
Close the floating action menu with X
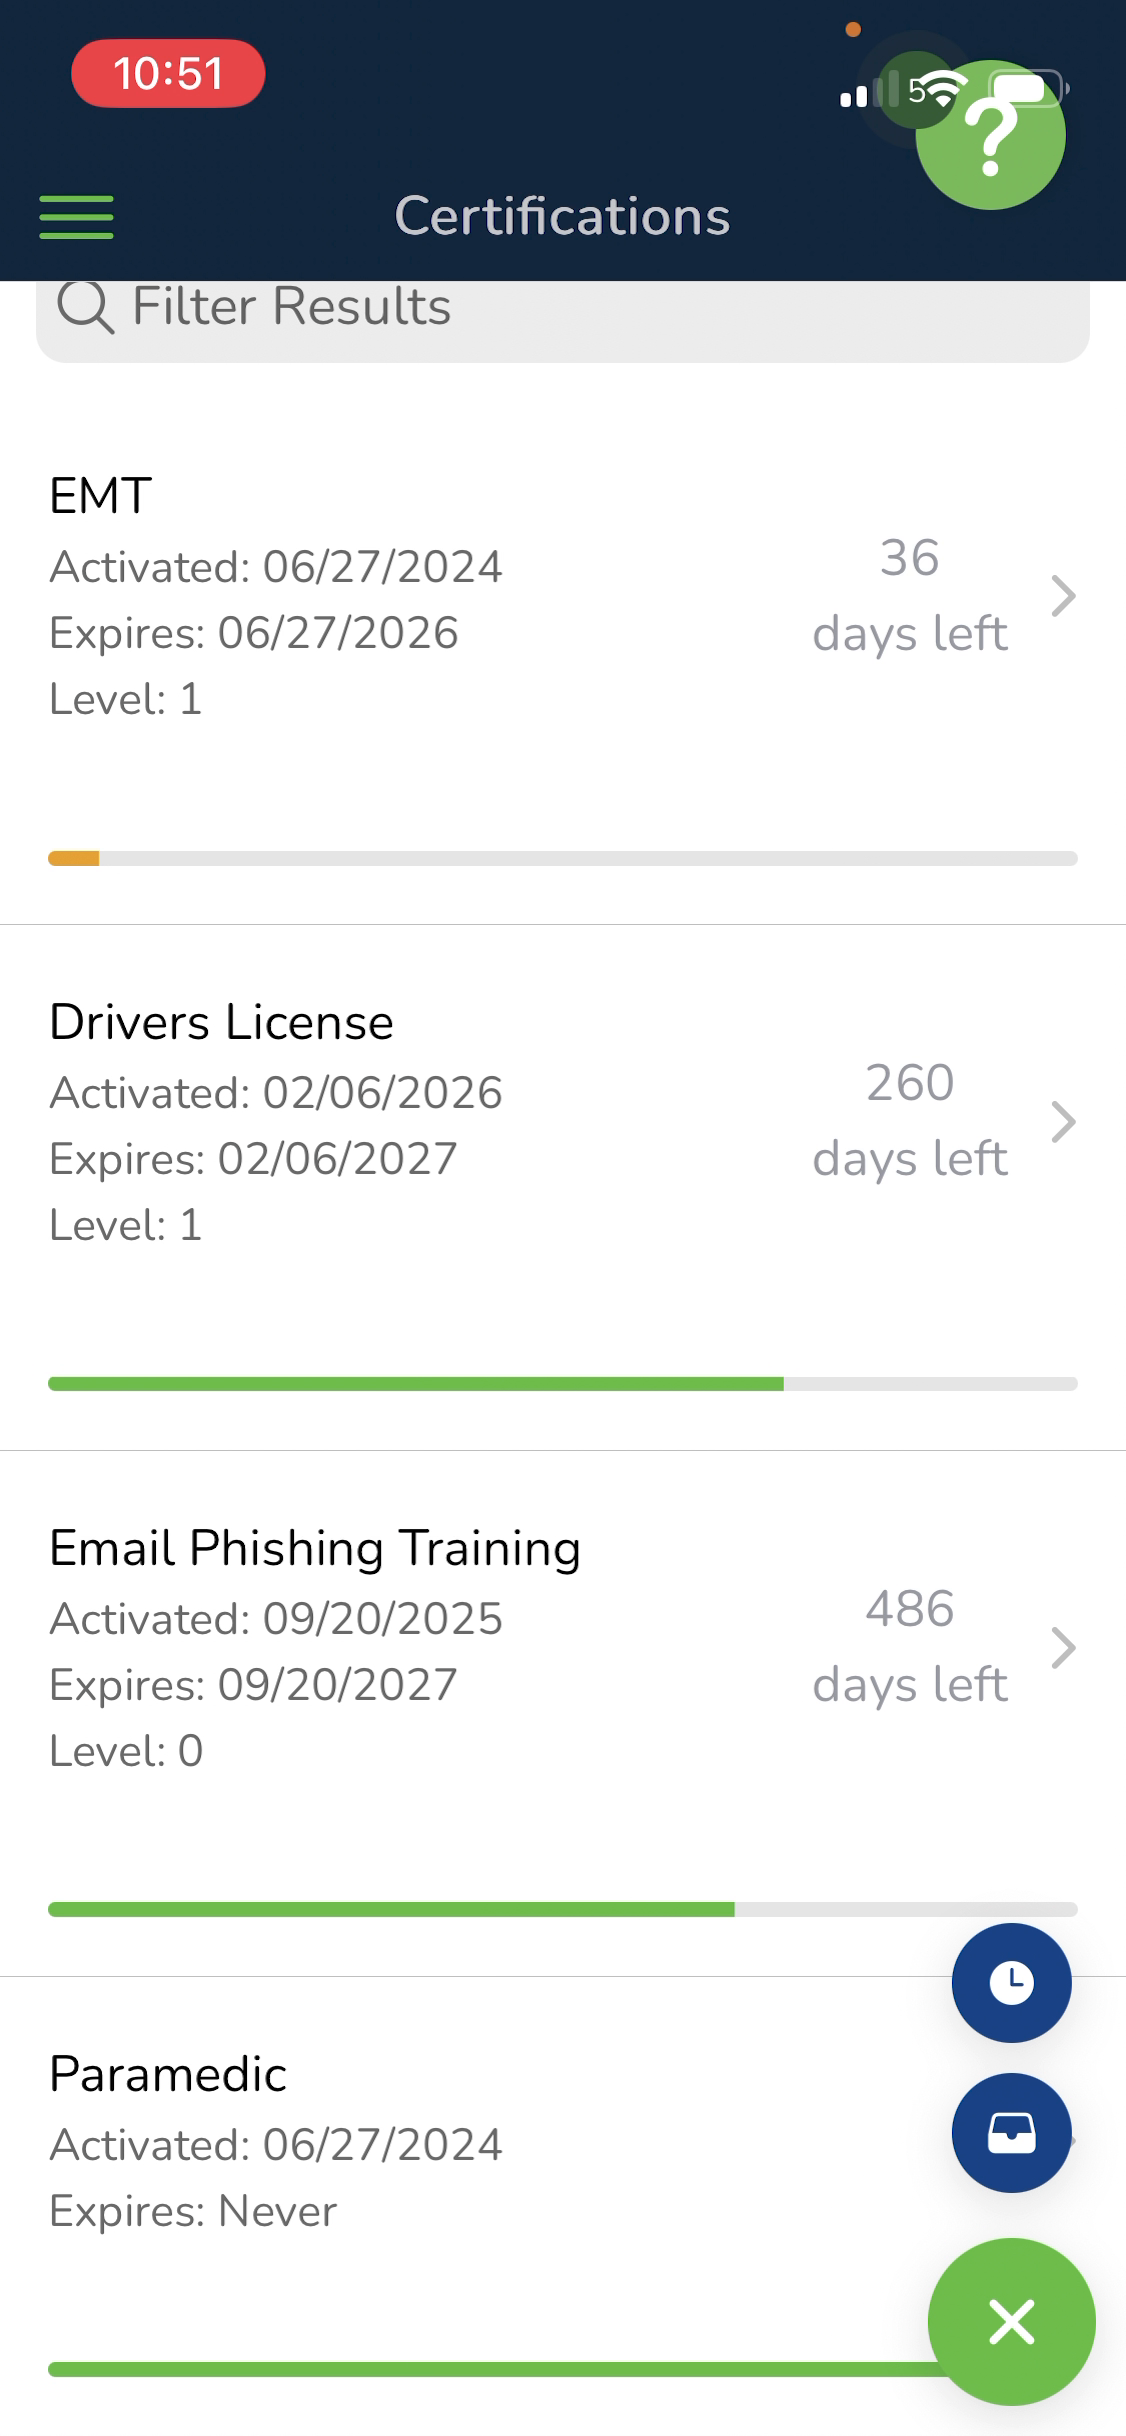(x=1011, y=2322)
